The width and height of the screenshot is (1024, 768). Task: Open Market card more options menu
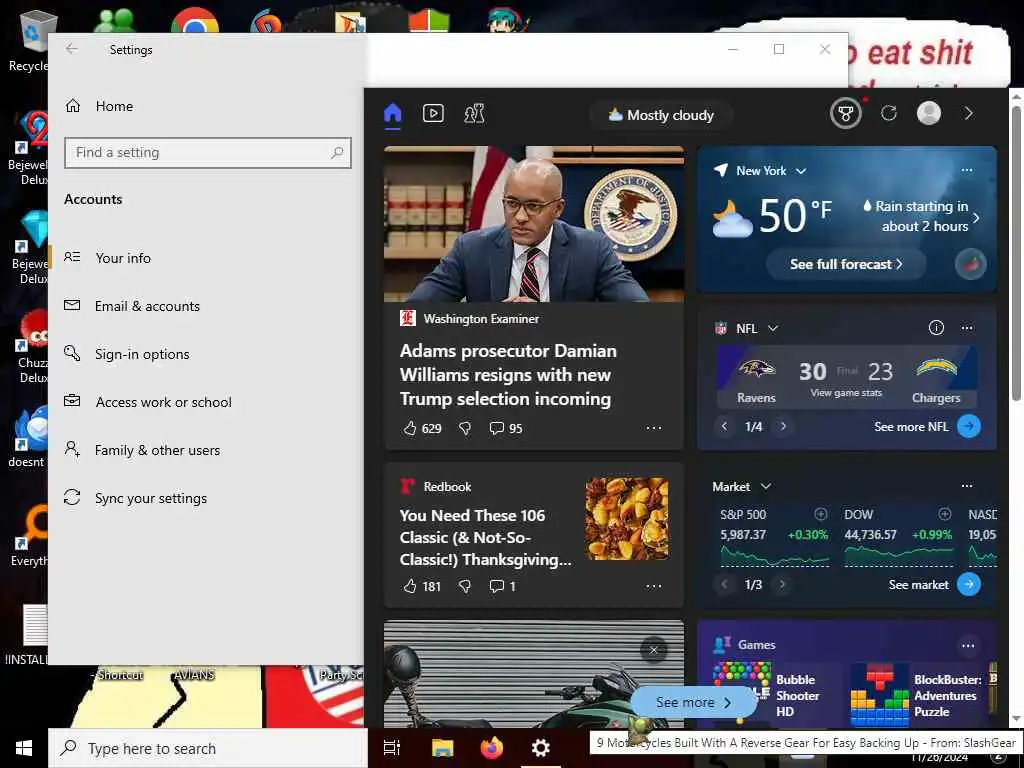tap(967, 487)
